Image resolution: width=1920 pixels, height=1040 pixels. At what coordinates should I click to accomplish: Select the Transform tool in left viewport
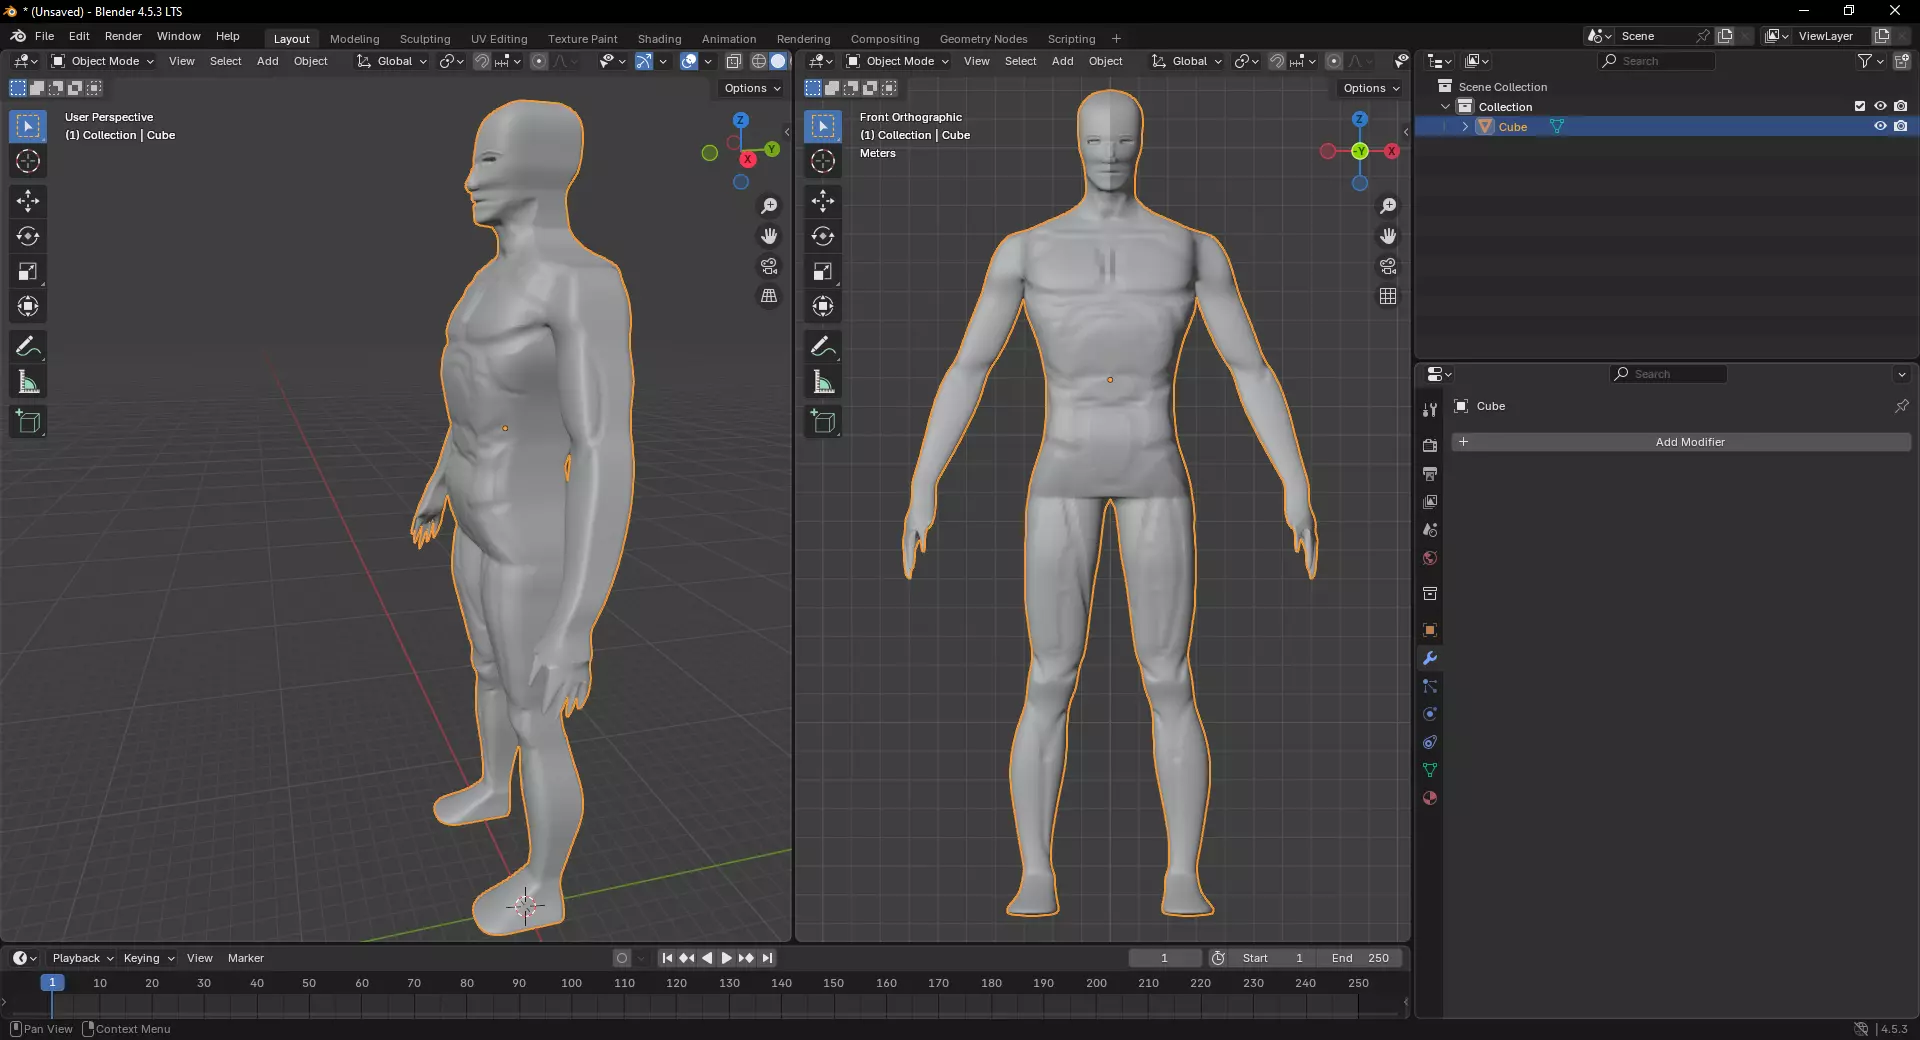coord(28,306)
